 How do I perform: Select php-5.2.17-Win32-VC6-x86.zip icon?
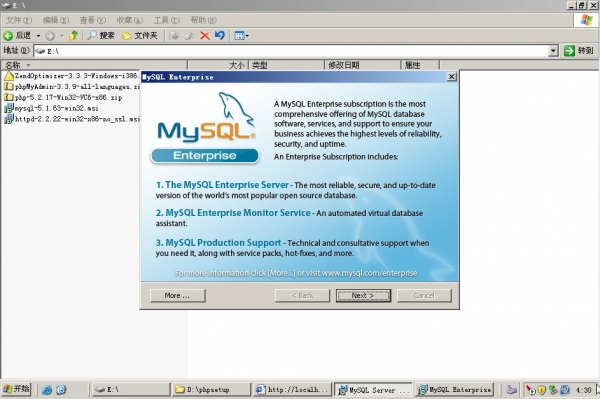coord(8,97)
